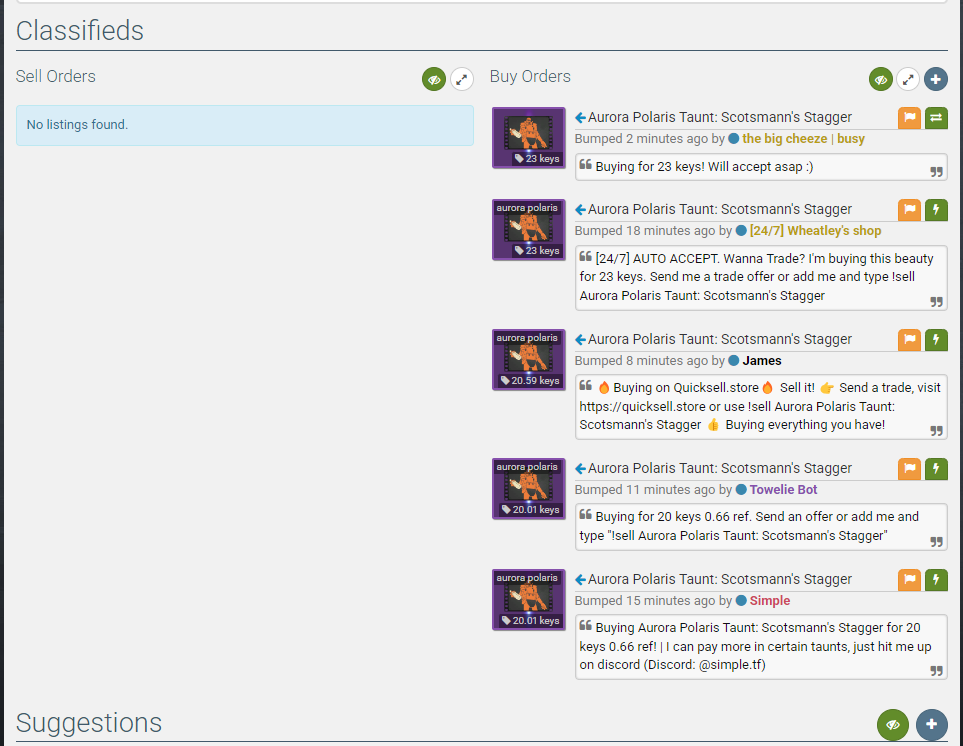Image resolution: width=963 pixels, height=746 pixels.
Task: Instant sell to Towelie Bot lightning icon
Action: pos(936,469)
